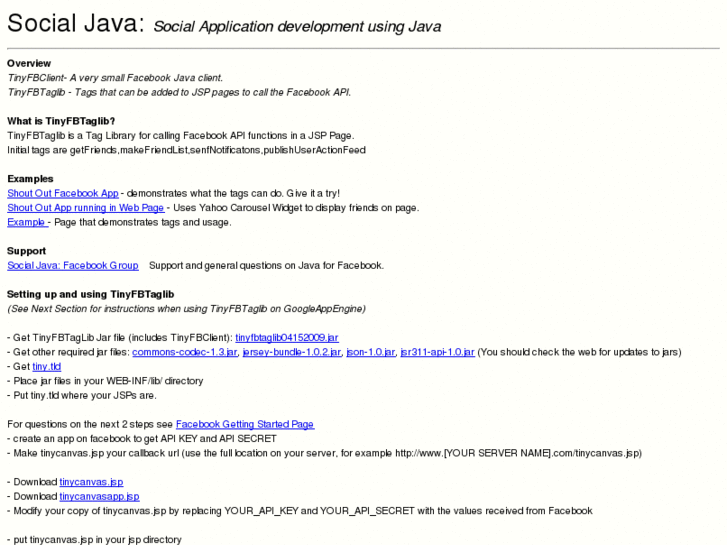Click the Overview heading

pos(29,64)
